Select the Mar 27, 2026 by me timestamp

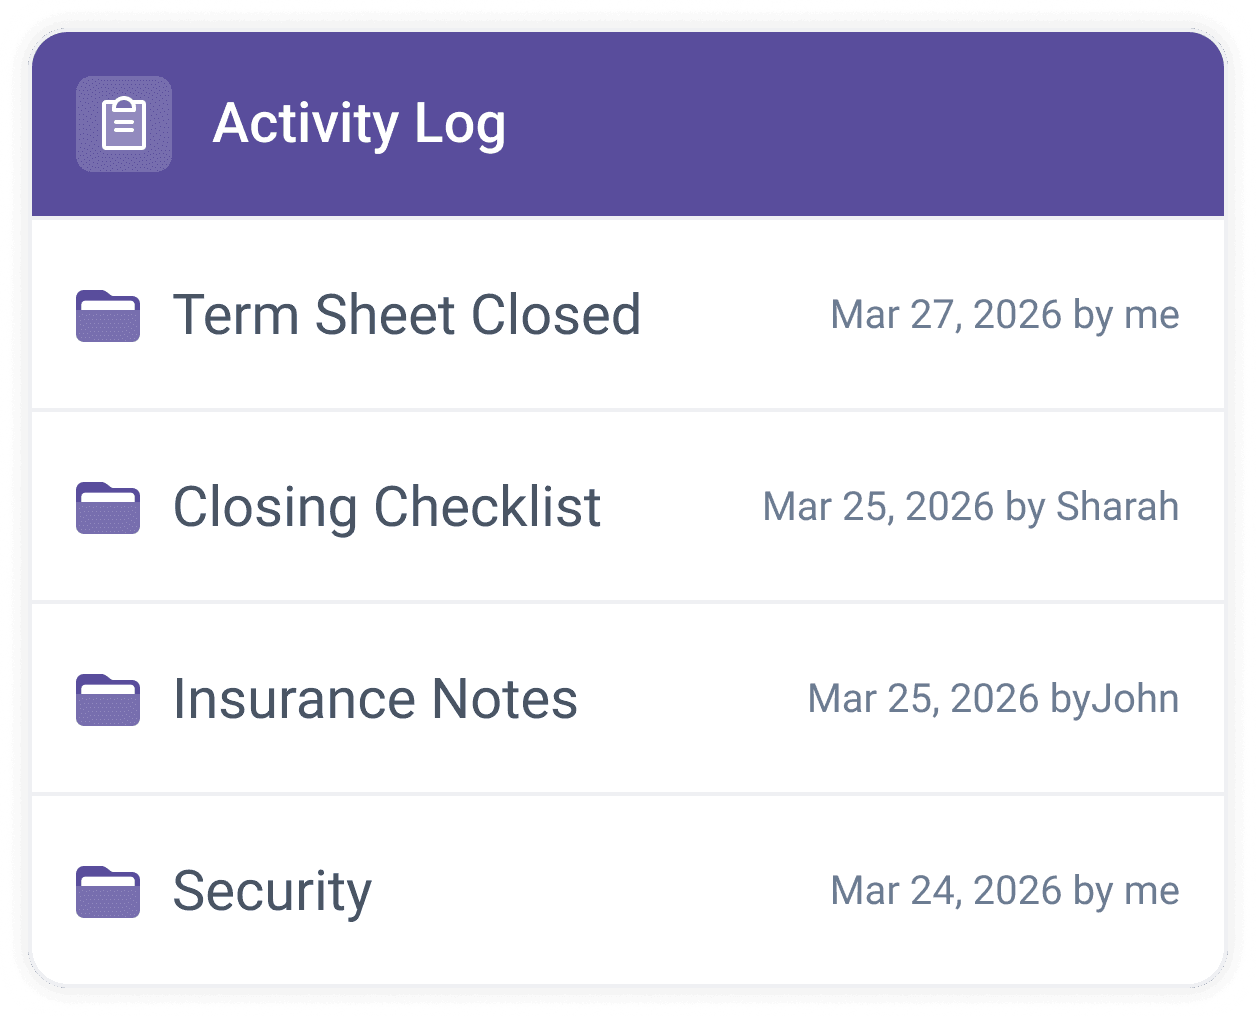pyautogui.click(x=1005, y=315)
